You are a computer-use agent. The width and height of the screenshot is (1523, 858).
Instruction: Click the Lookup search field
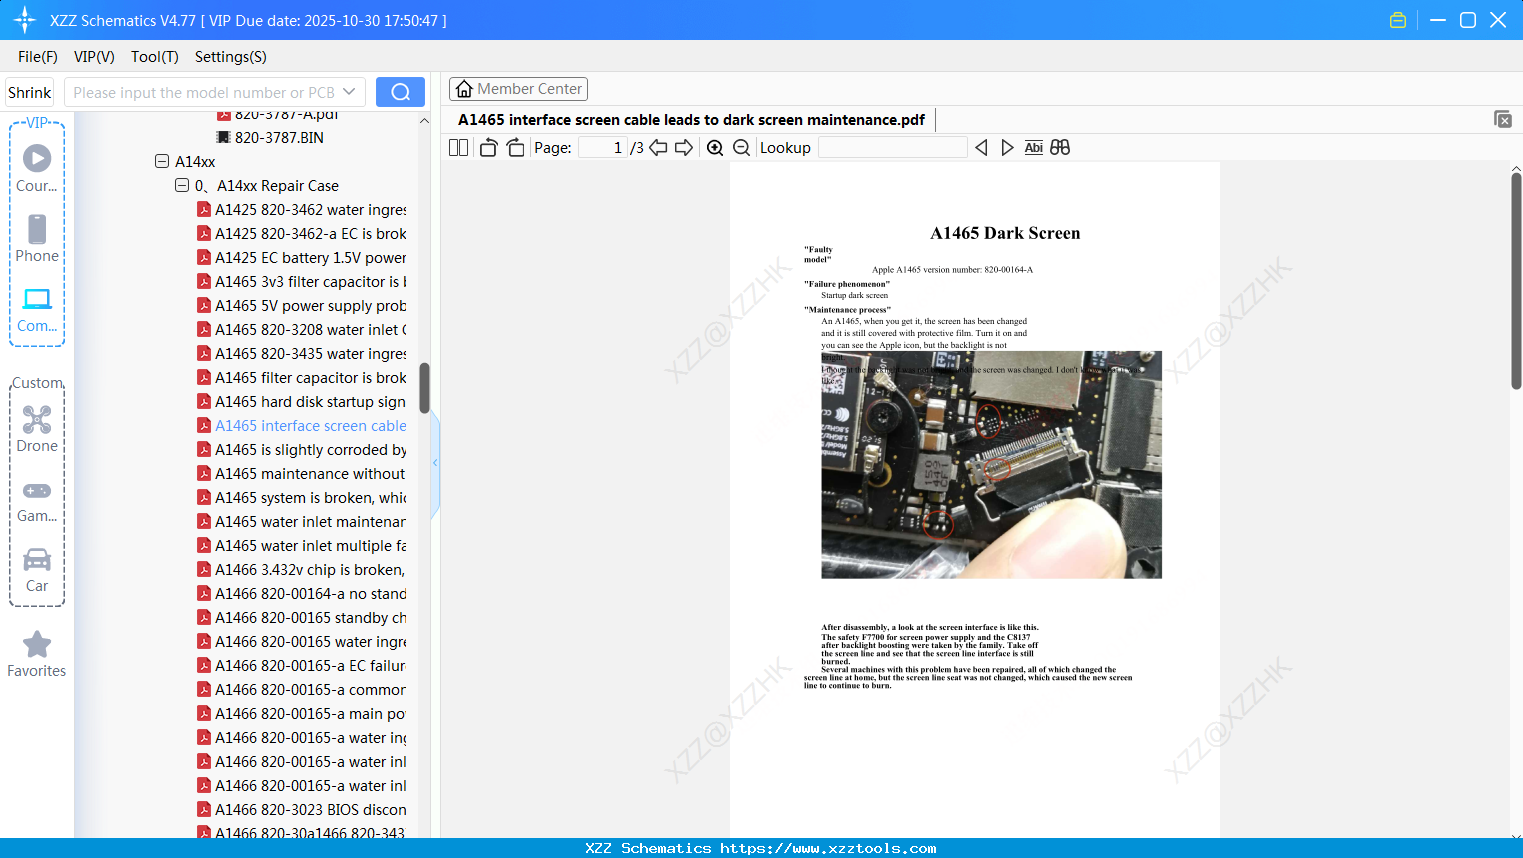(x=893, y=148)
